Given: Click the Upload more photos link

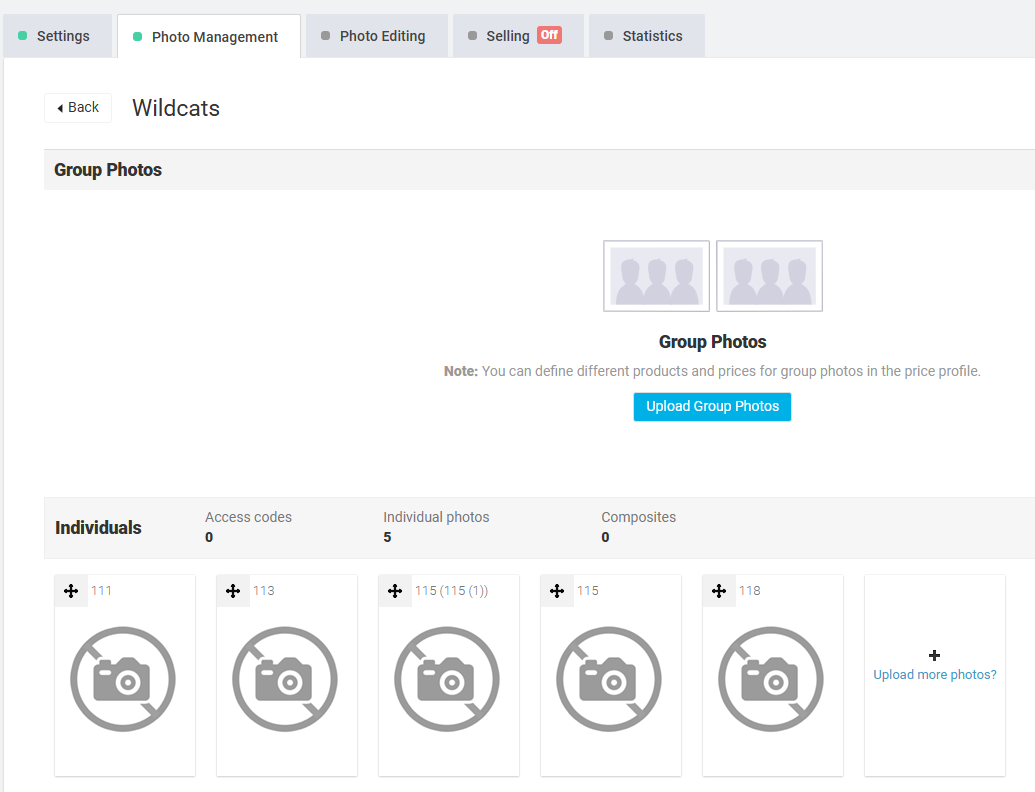Looking at the screenshot, I should click(x=935, y=675).
